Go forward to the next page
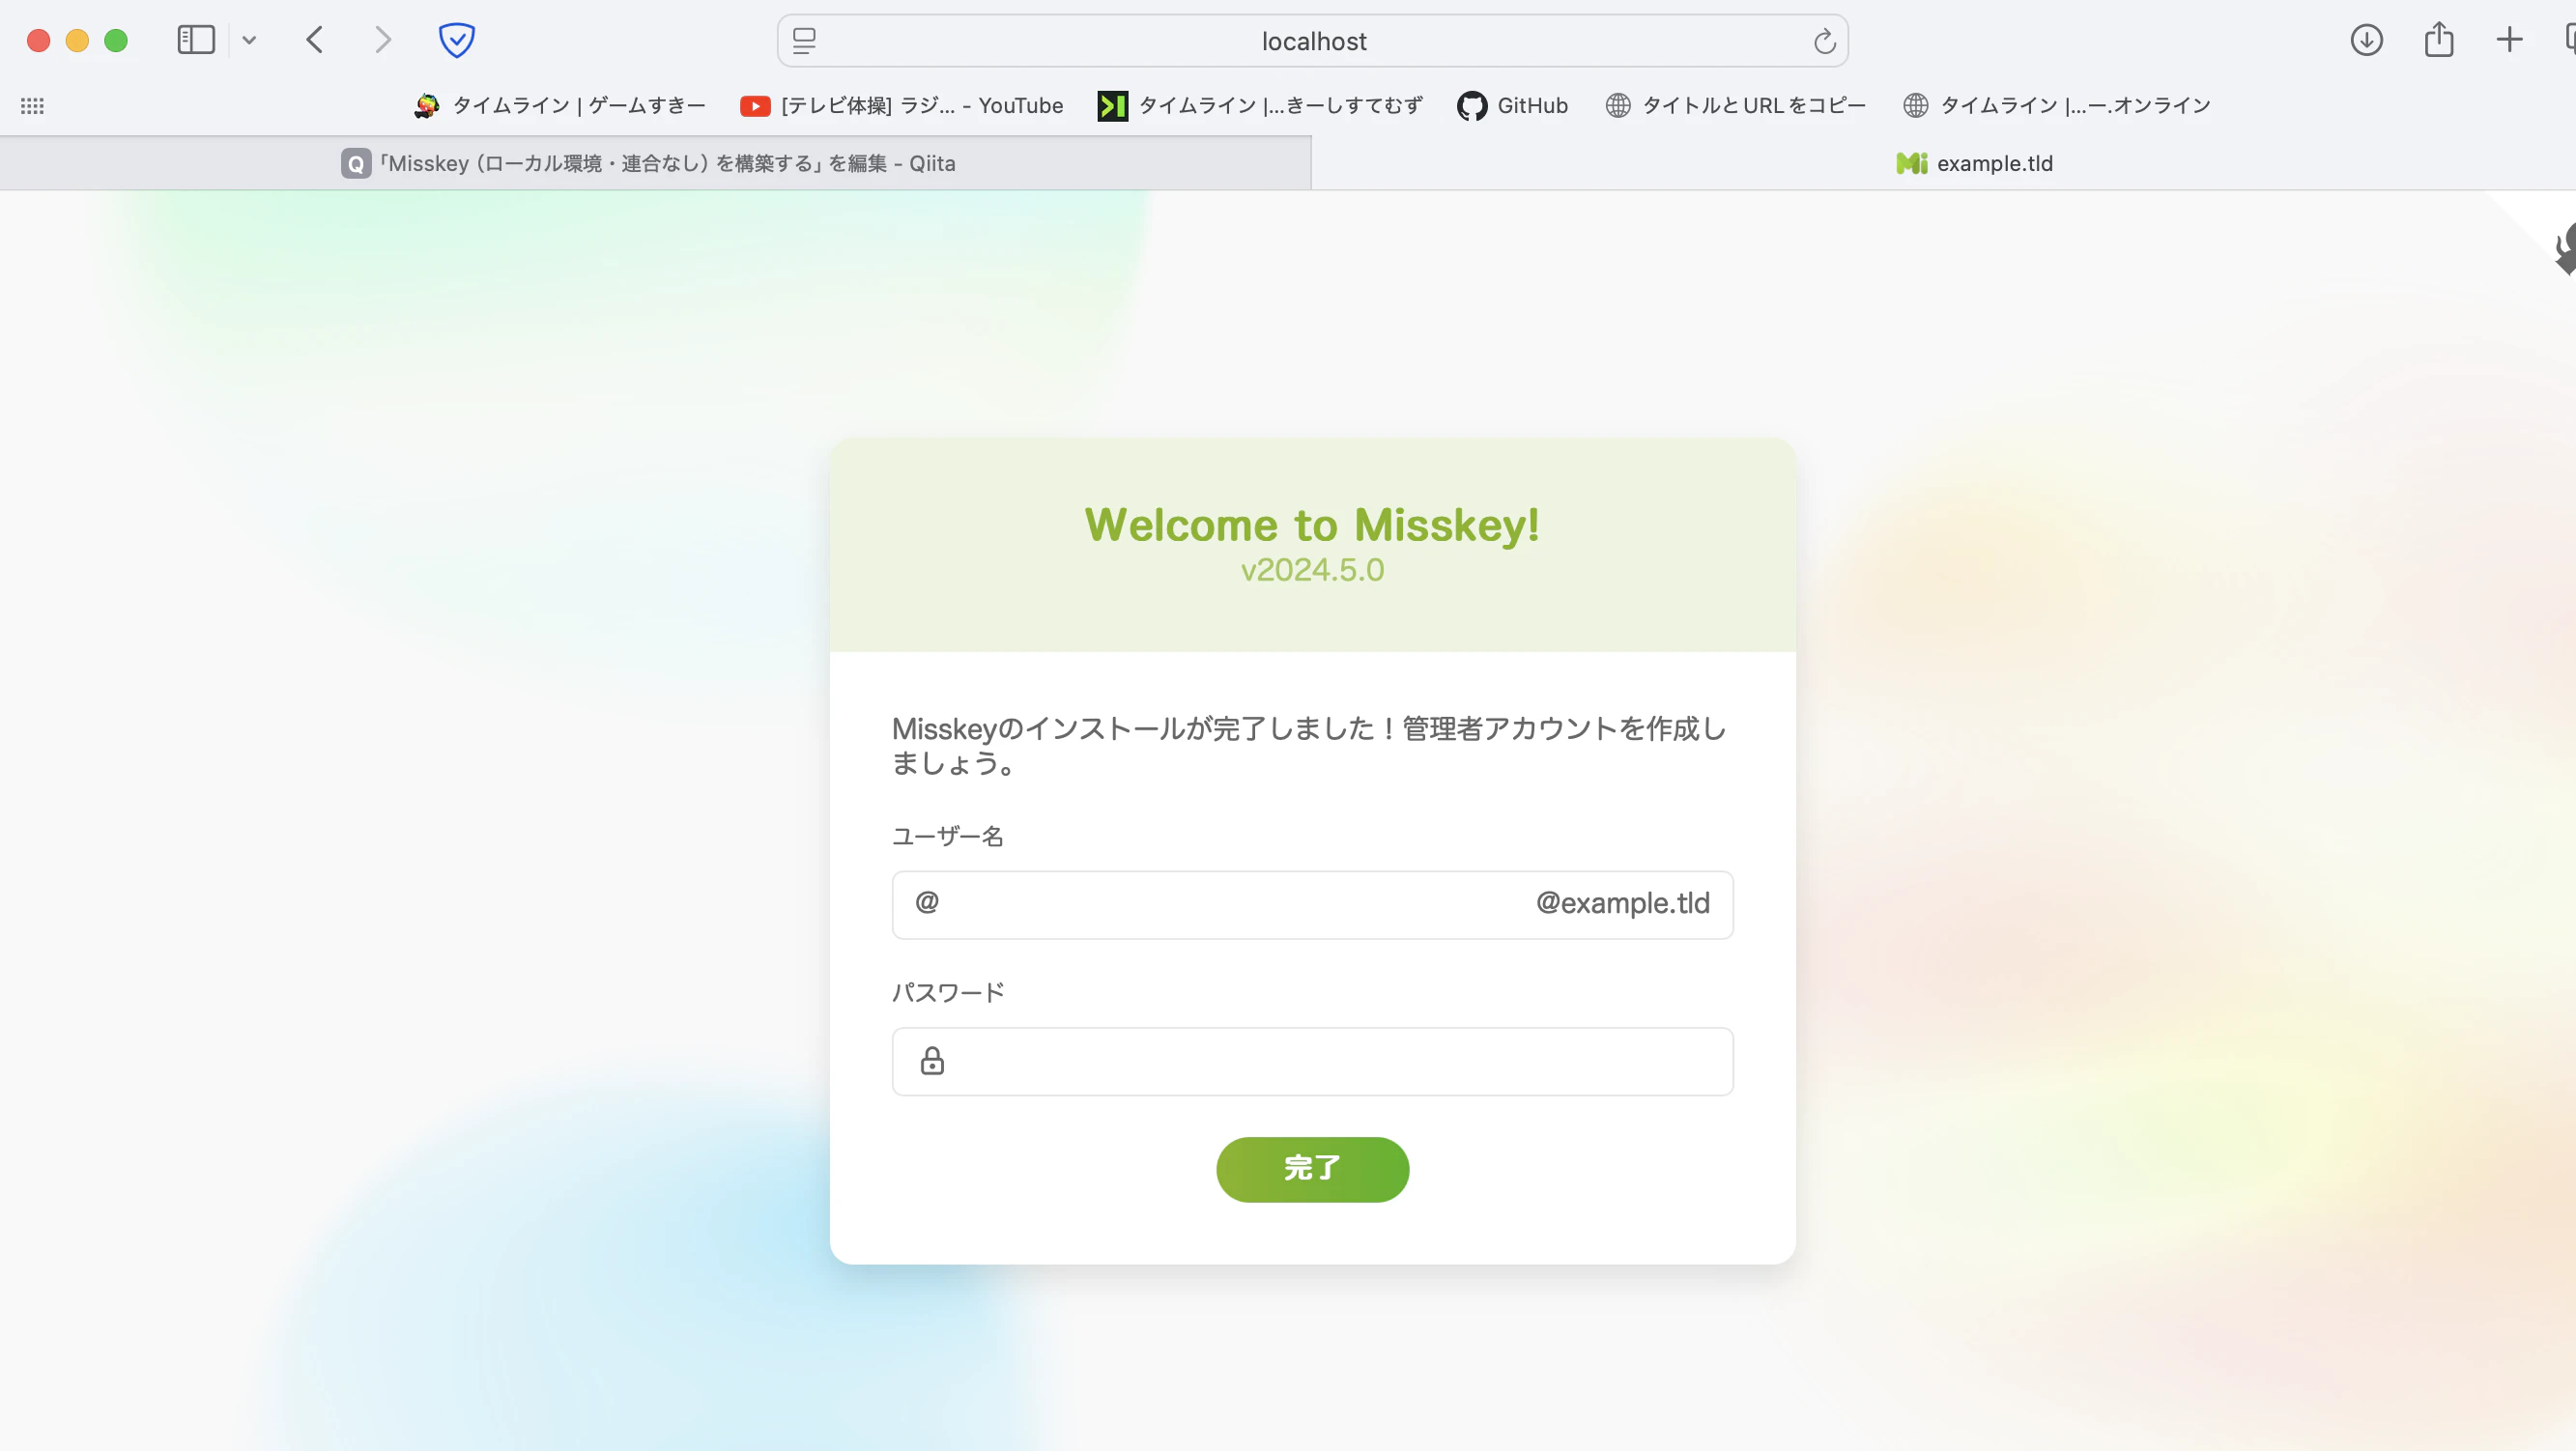The width and height of the screenshot is (2576, 1451). 383,40
